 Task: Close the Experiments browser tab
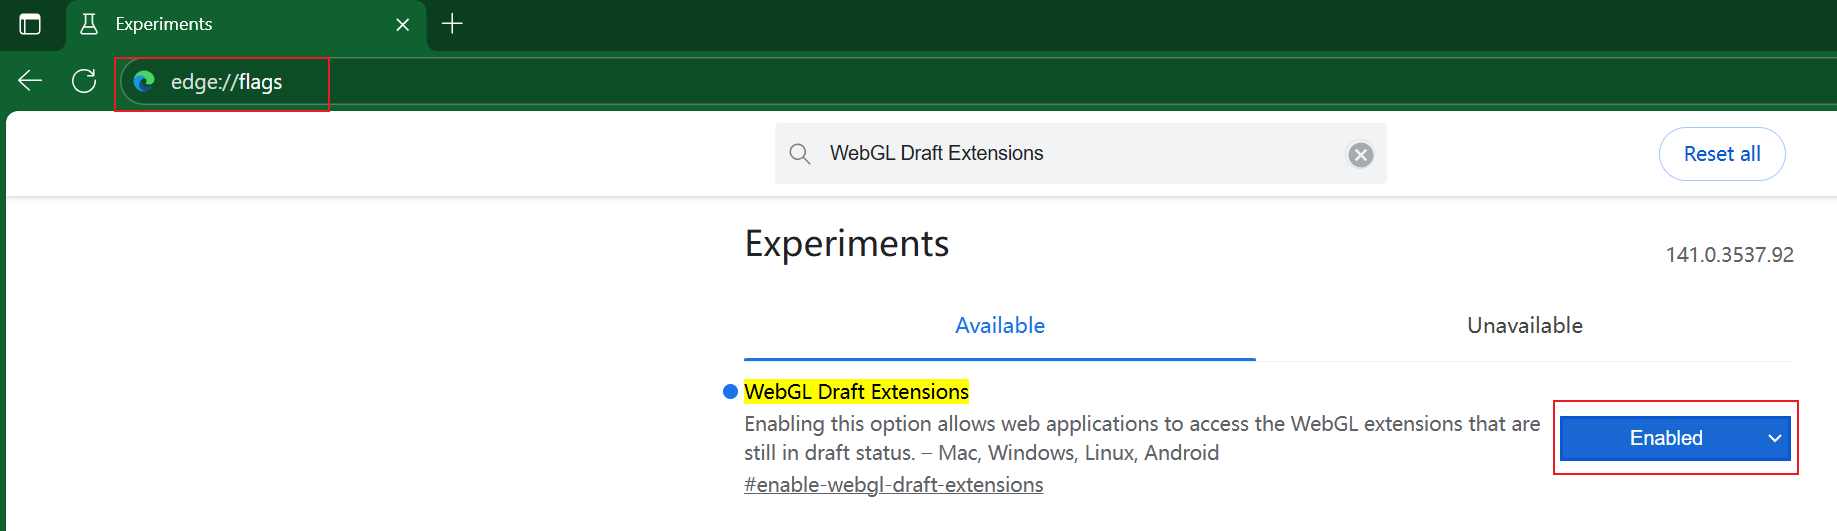[x=403, y=24]
